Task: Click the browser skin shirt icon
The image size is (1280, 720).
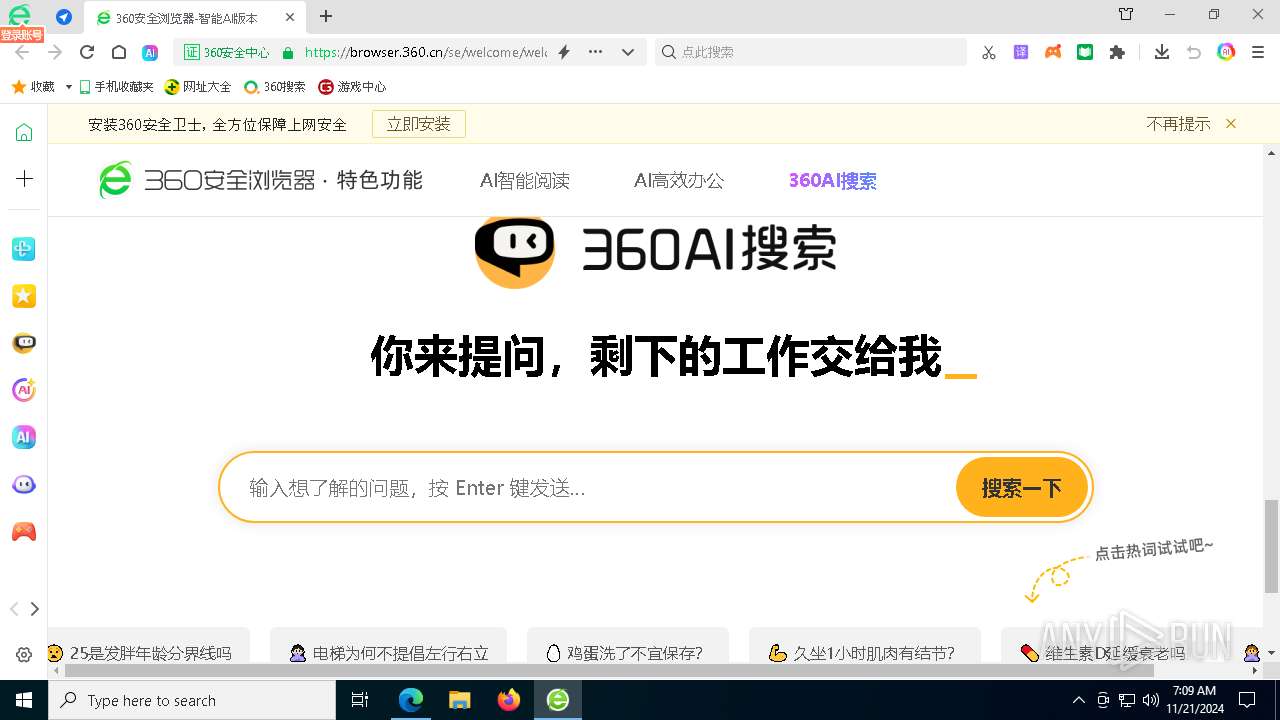Action: click(1126, 15)
